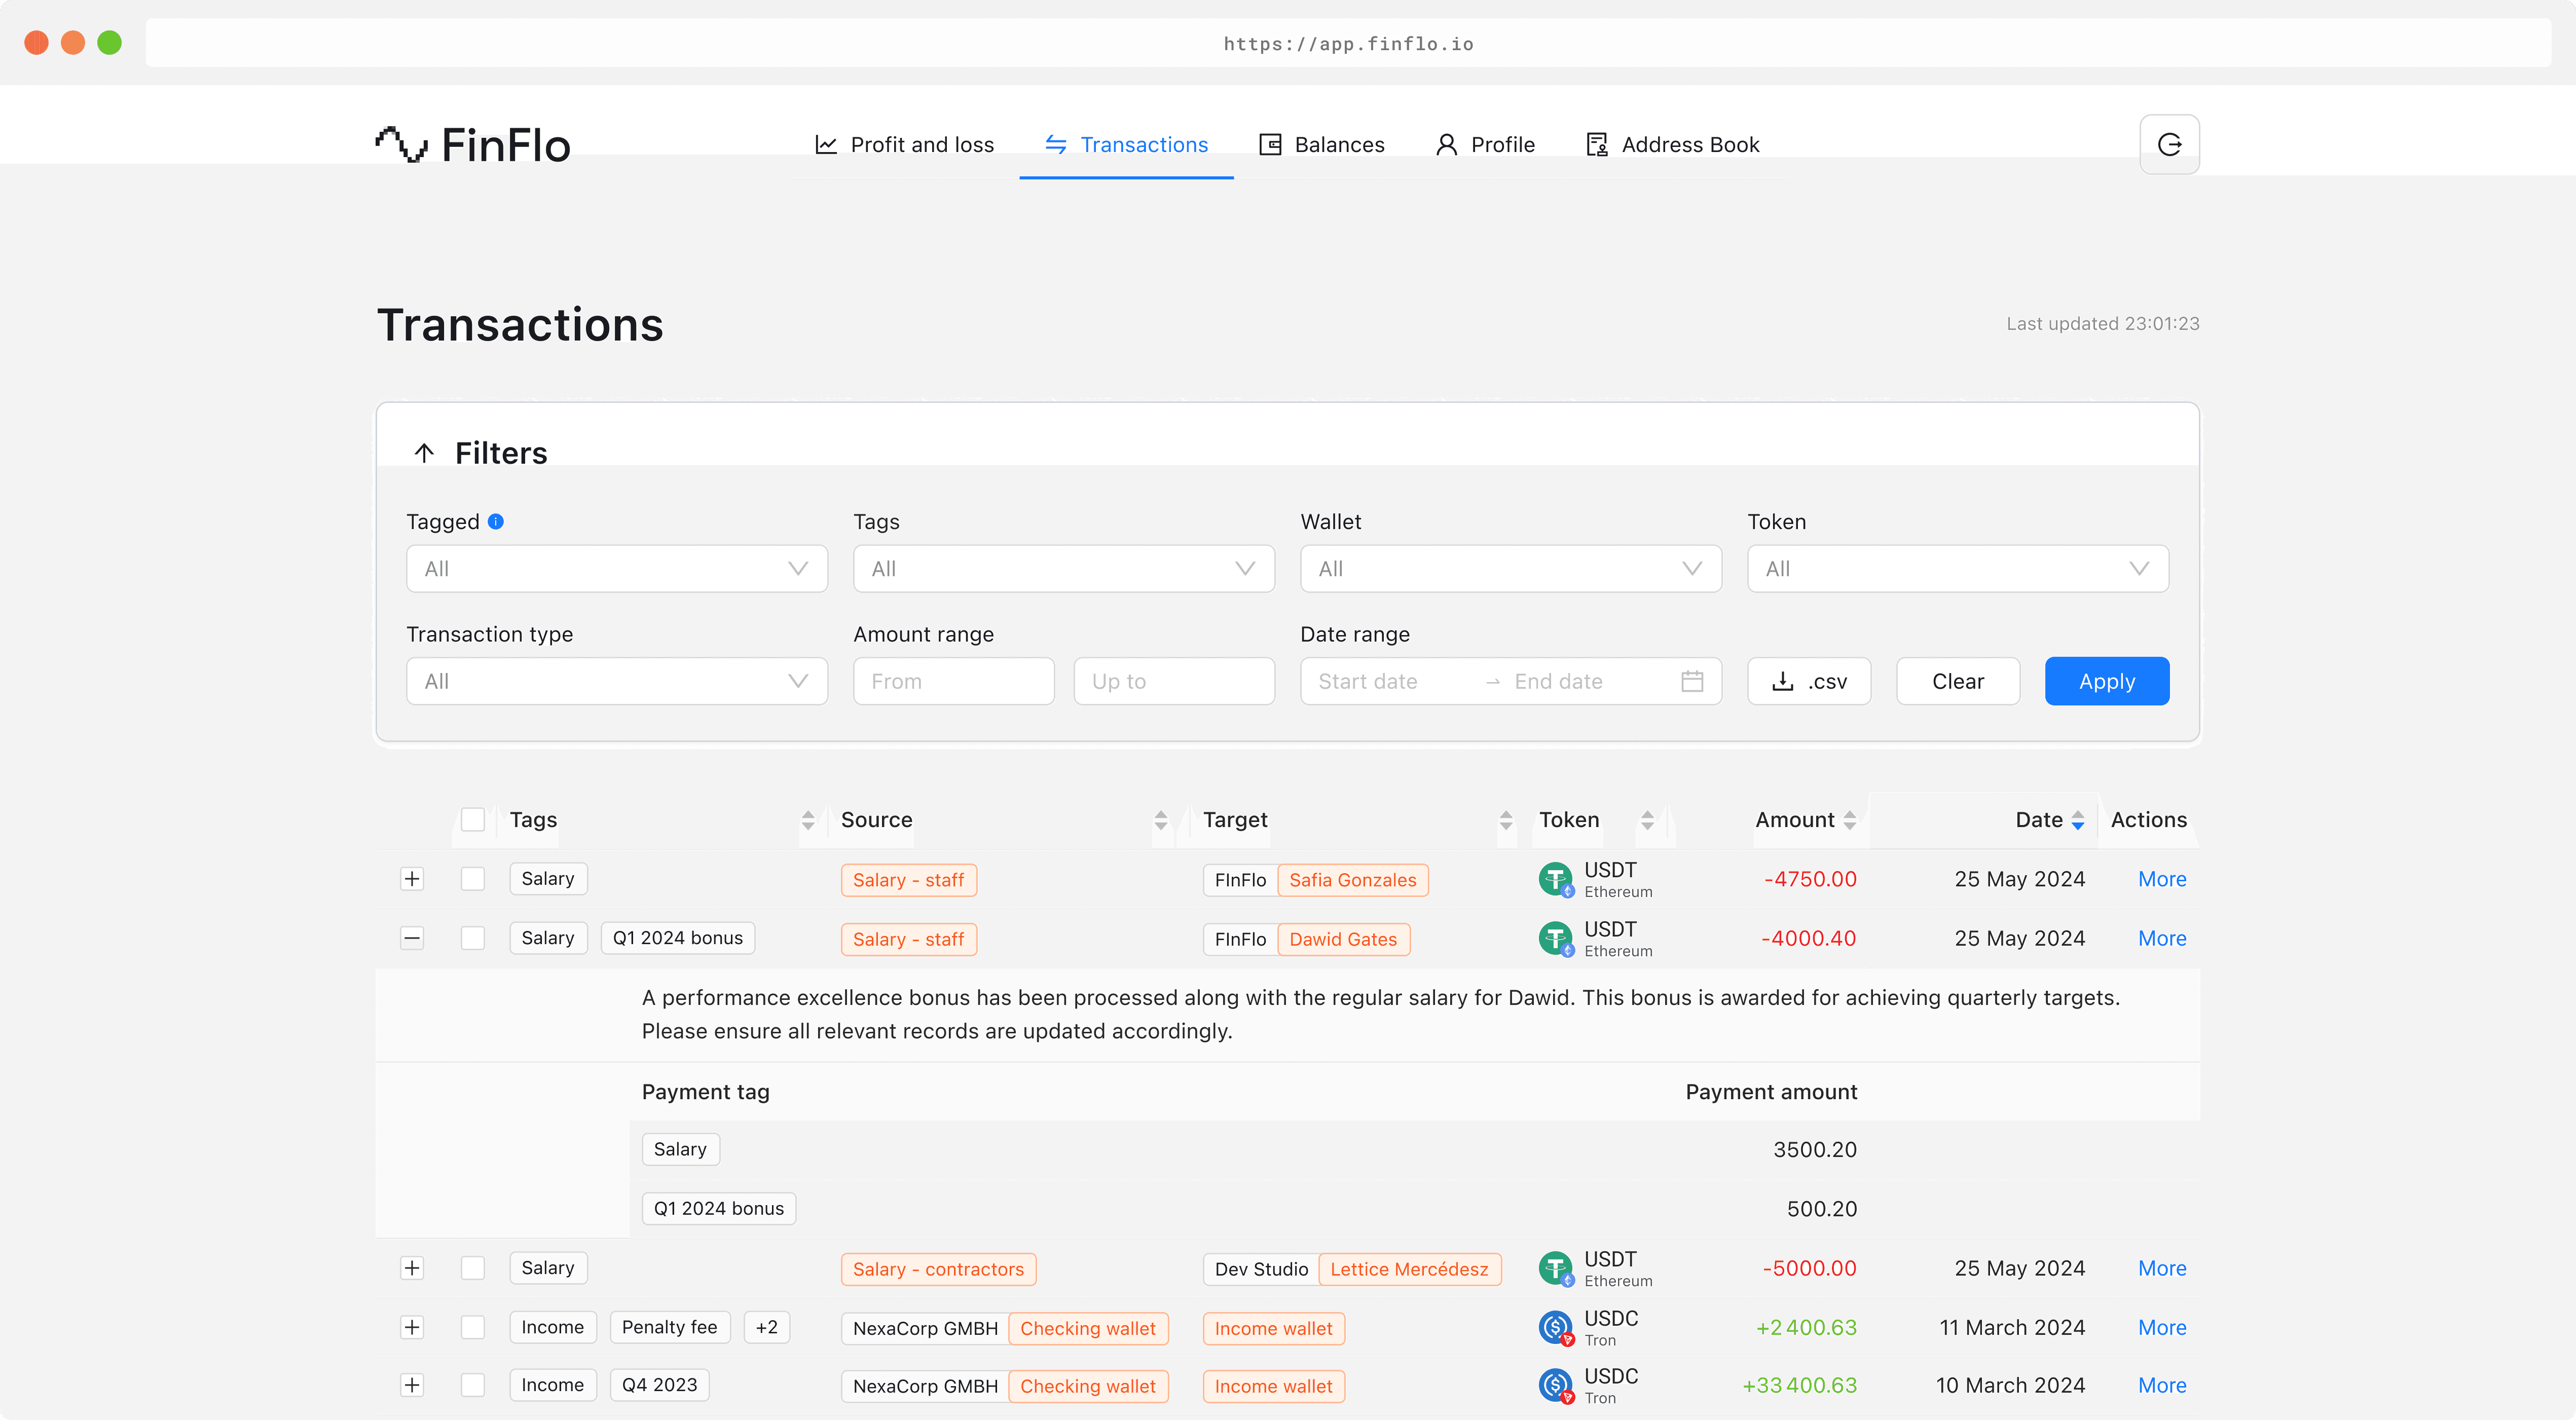The height and width of the screenshot is (1420, 2576).
Task: Open the Transactions tab
Action: pos(1126,145)
